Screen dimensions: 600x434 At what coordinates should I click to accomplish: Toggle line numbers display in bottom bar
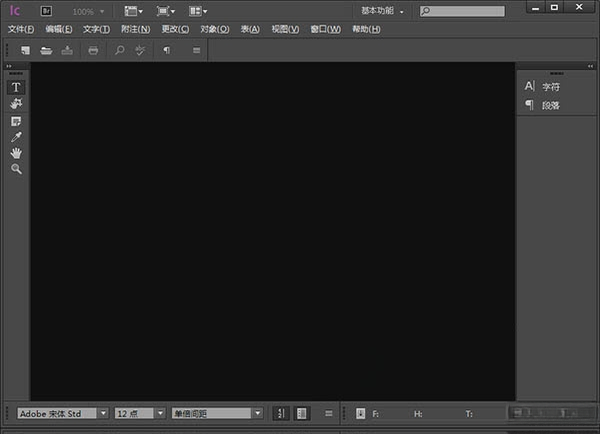(x=281, y=413)
